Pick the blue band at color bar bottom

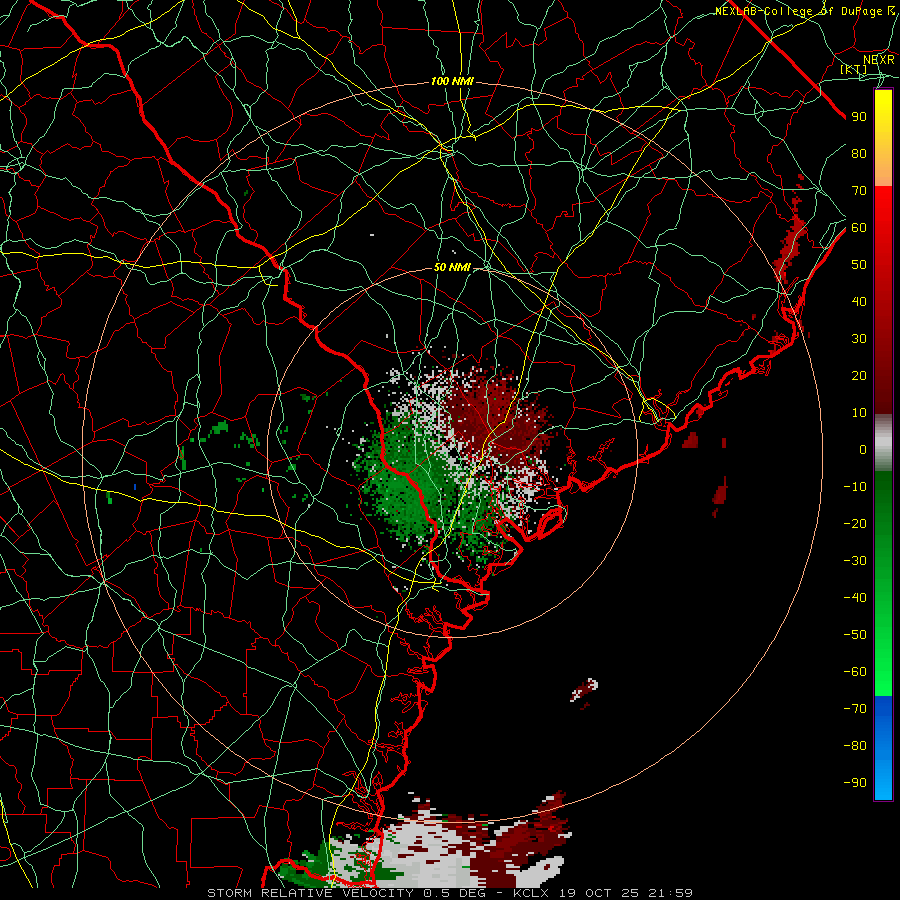pos(883,748)
